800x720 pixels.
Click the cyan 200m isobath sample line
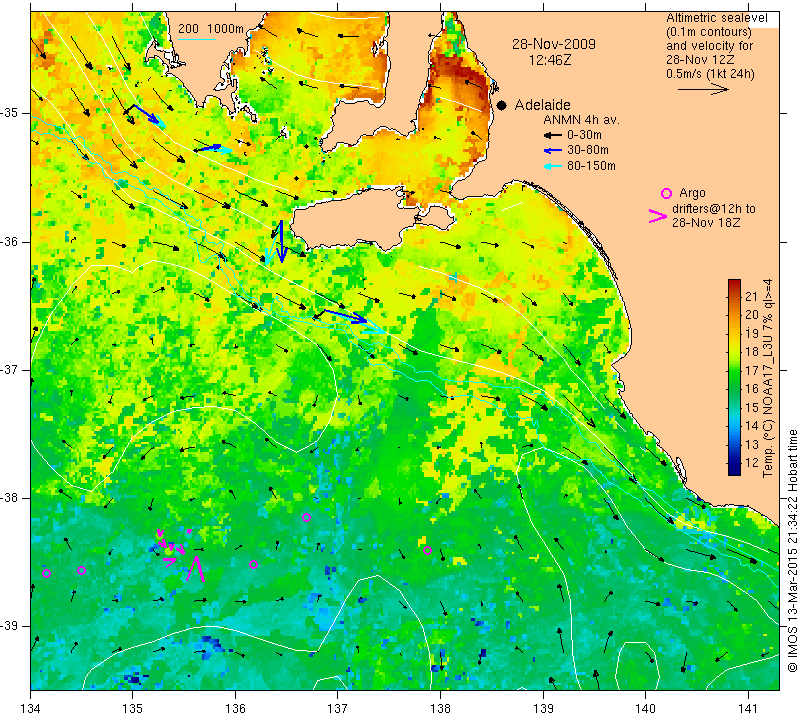197,39
